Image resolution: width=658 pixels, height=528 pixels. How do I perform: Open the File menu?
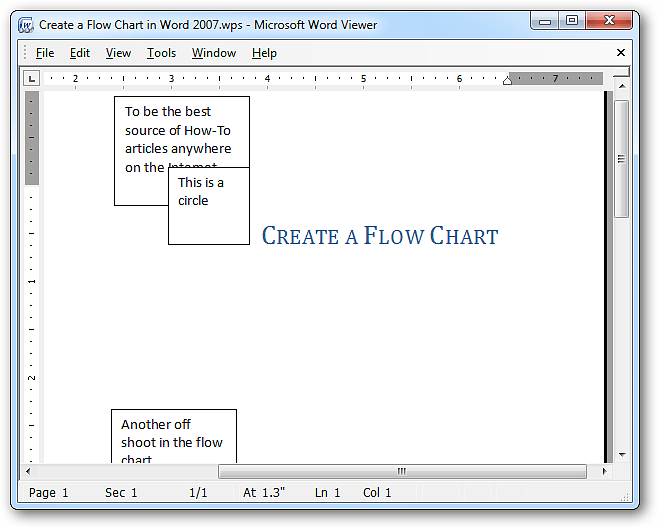coord(45,53)
